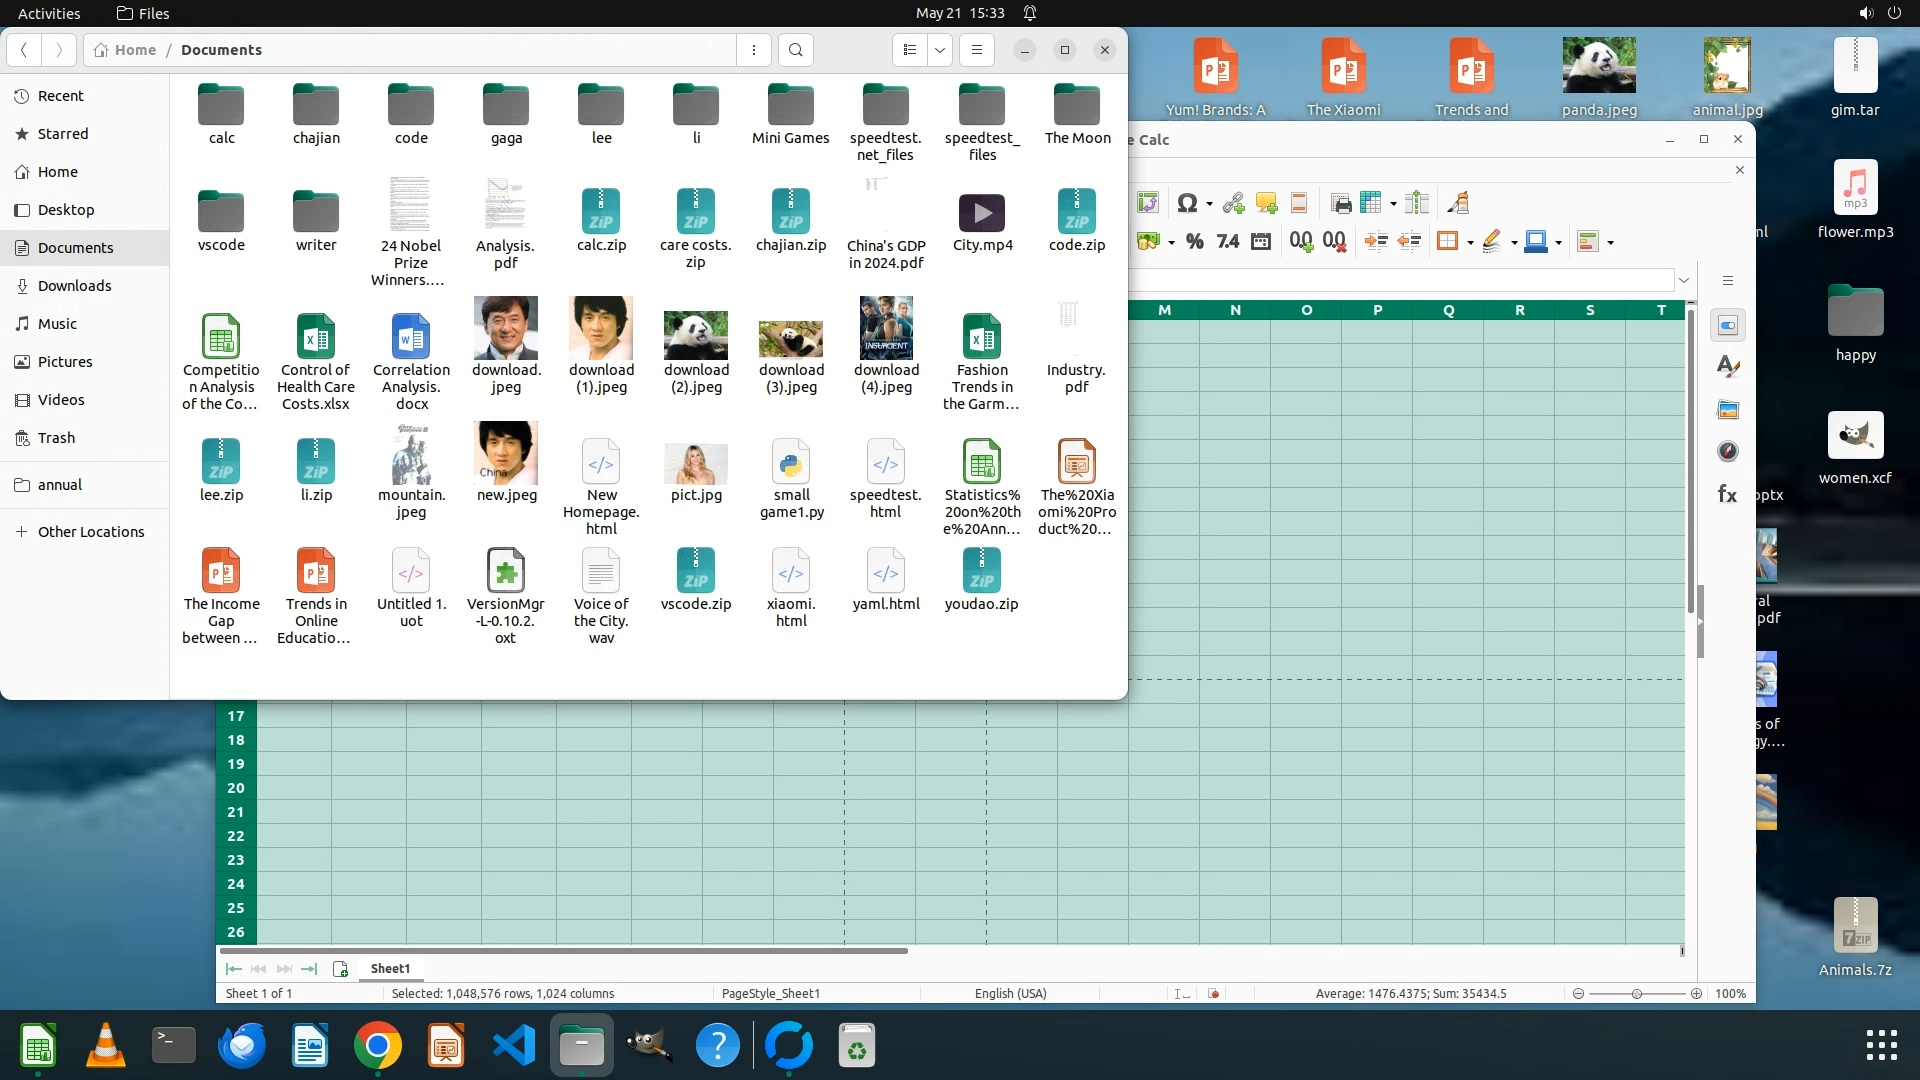Expand the special character Omega dropdown
The width and height of the screenshot is (1920, 1080).
(x=1210, y=205)
